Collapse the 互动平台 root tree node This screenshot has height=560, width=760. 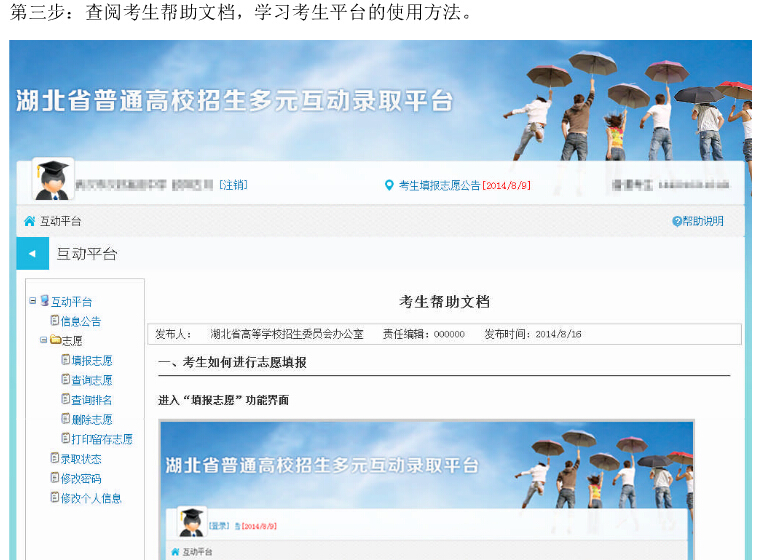33,301
